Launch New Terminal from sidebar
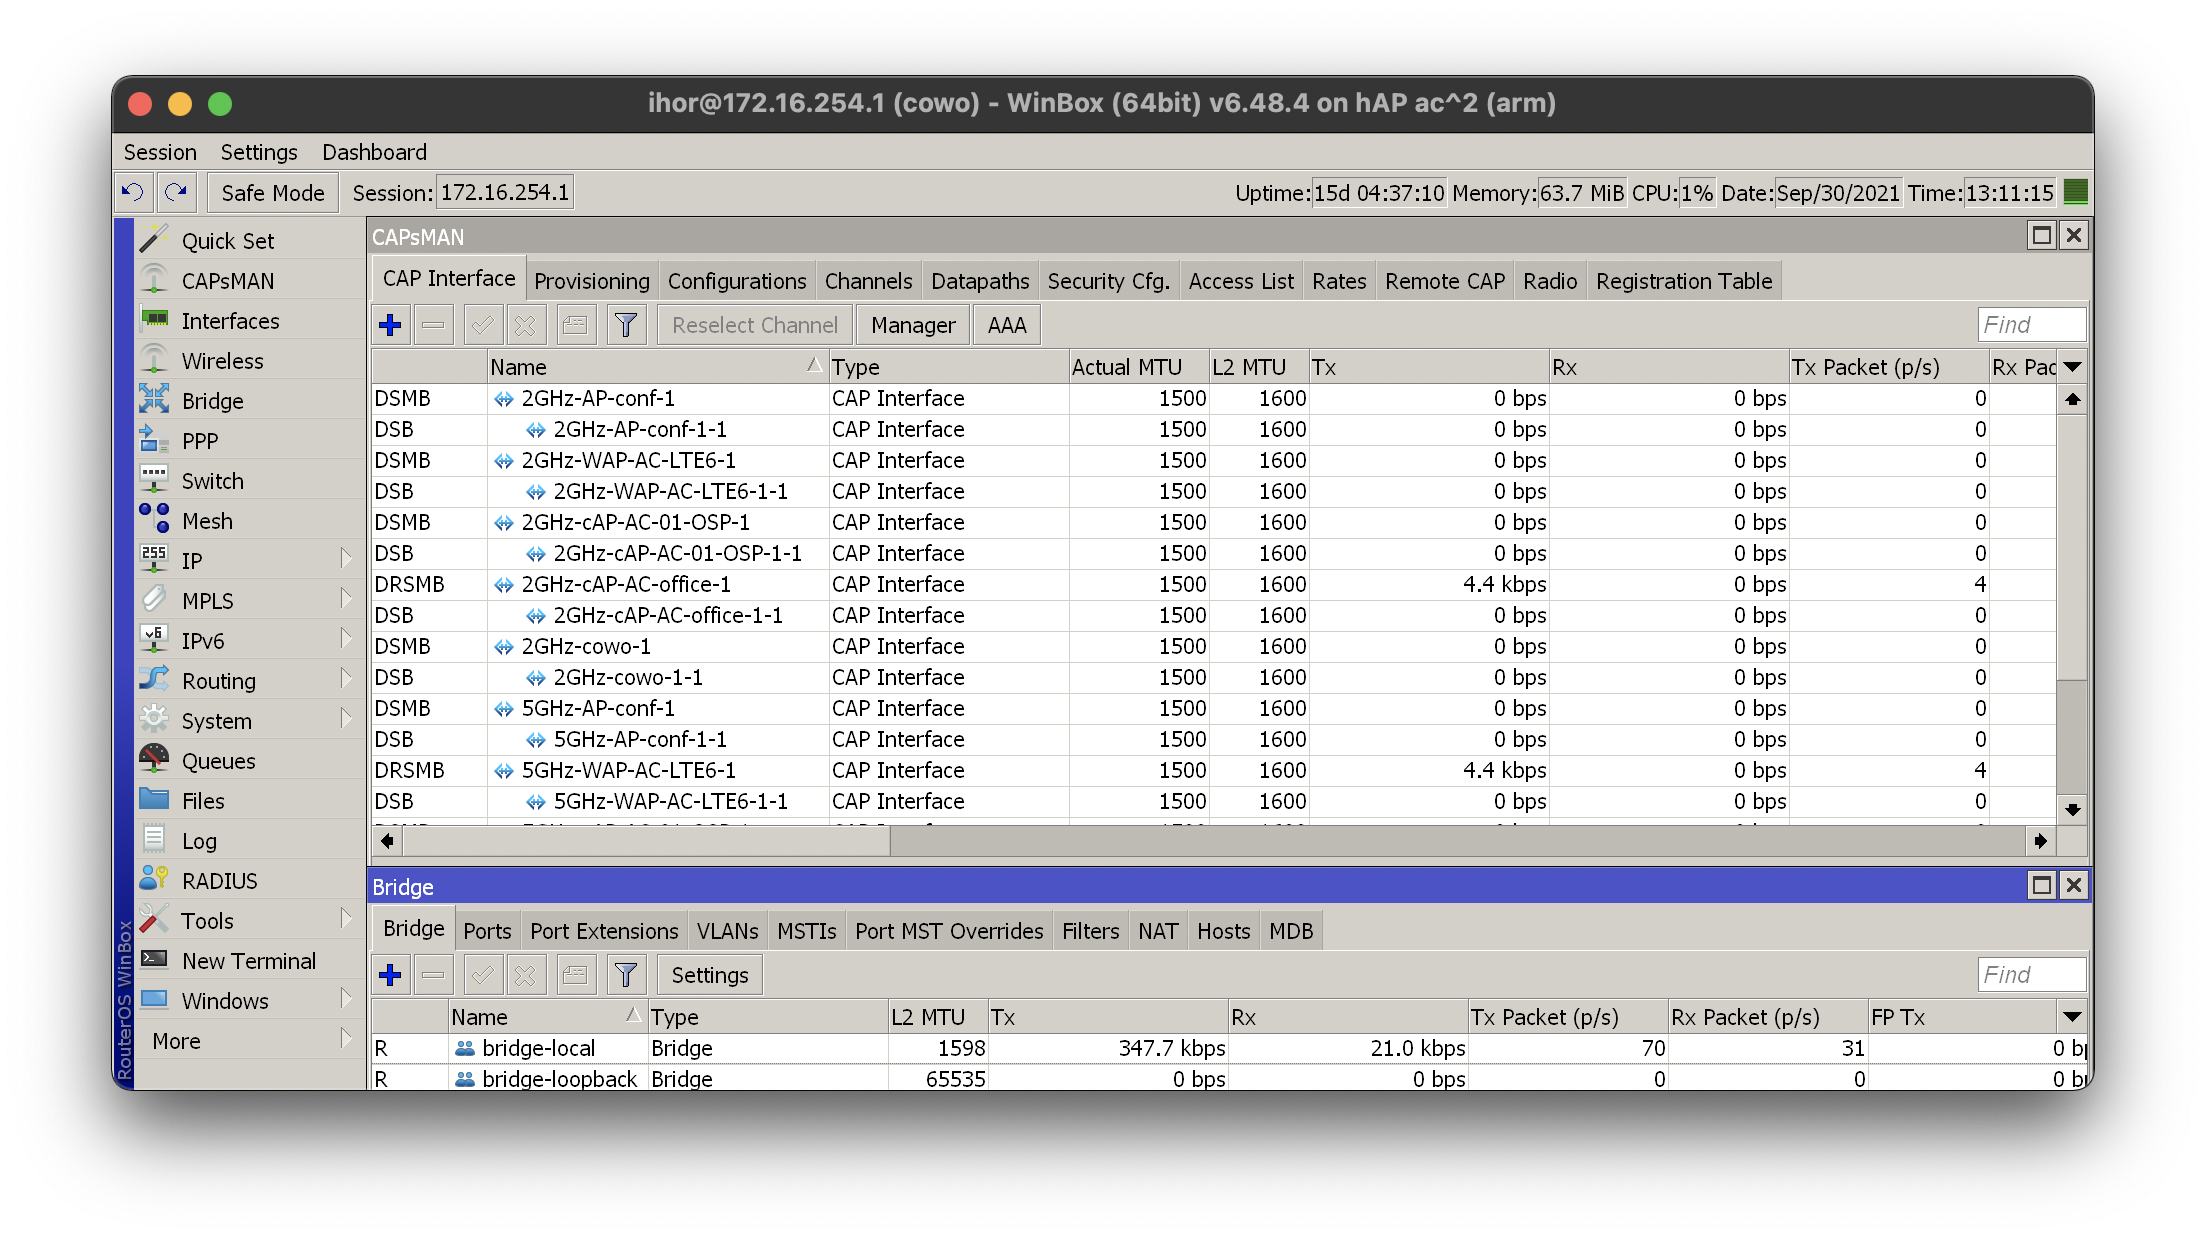 (x=249, y=961)
